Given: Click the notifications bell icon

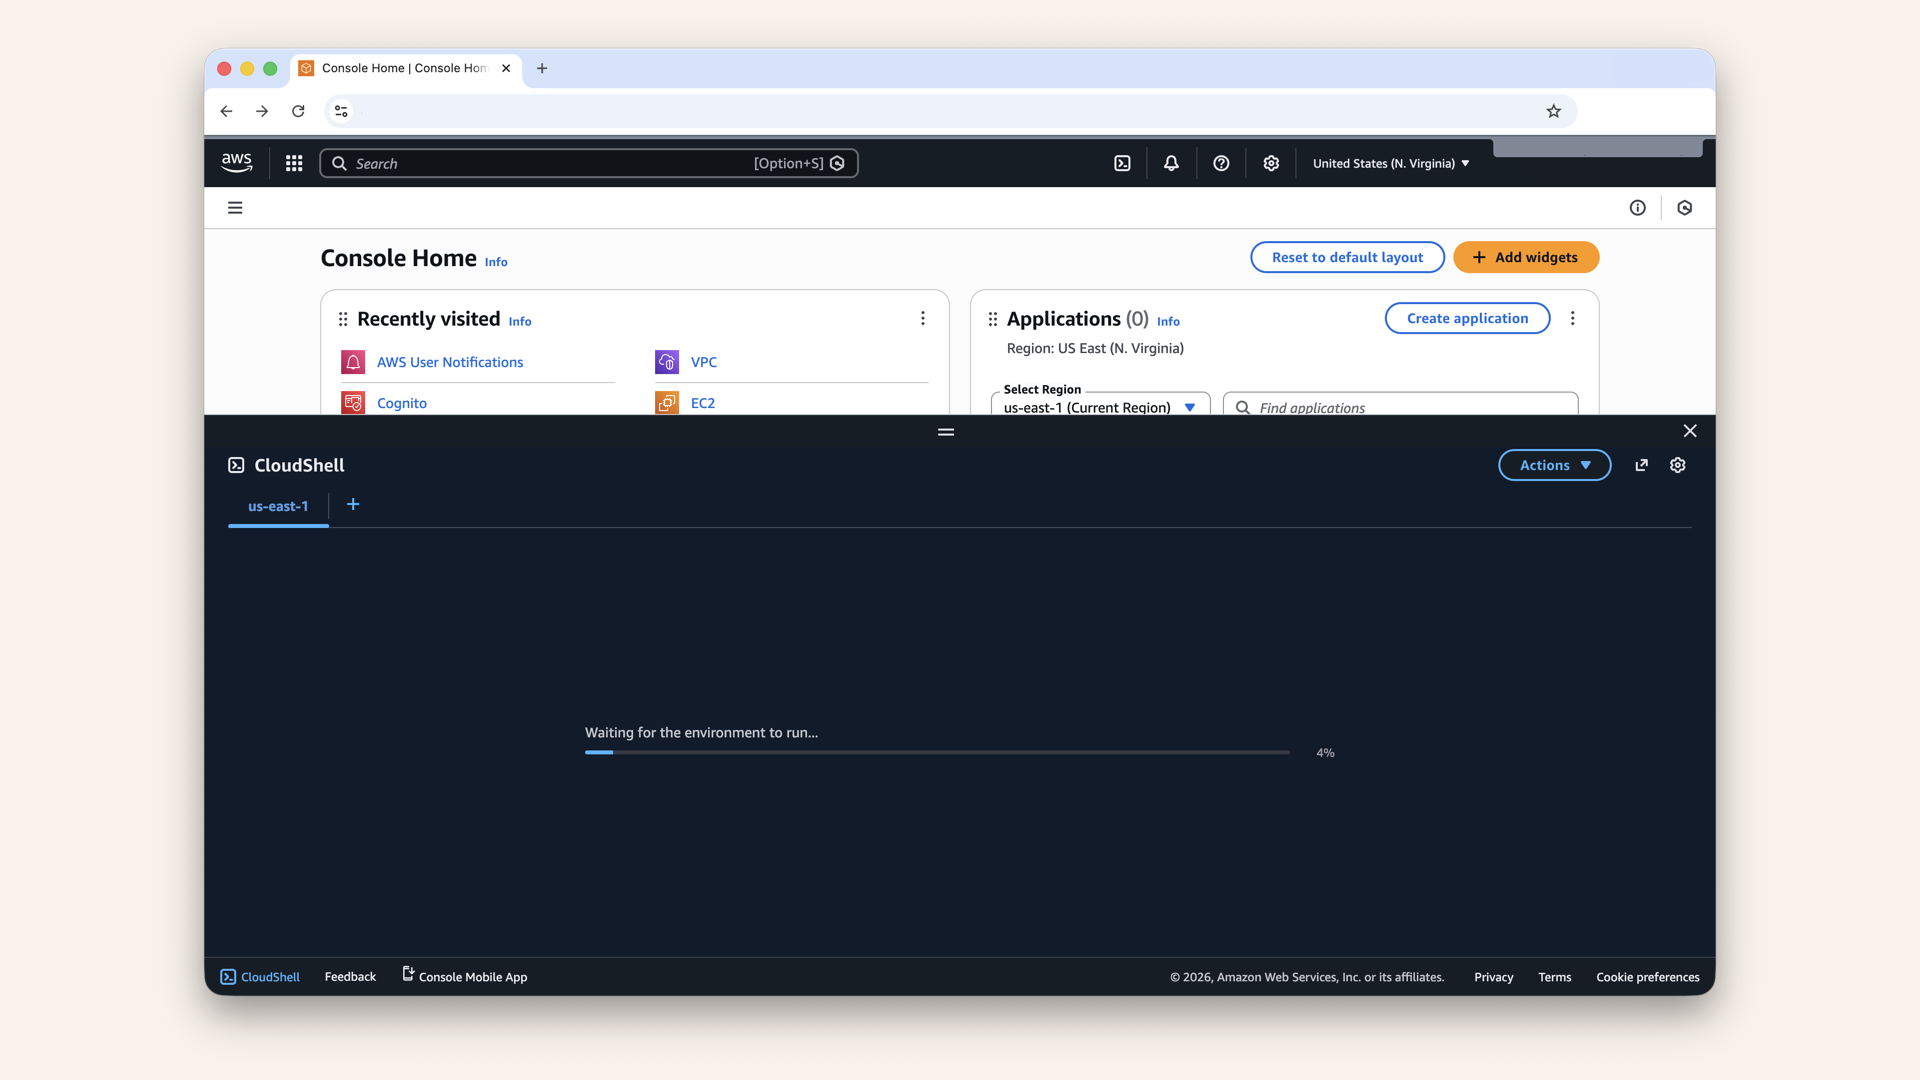Looking at the screenshot, I should (1171, 163).
